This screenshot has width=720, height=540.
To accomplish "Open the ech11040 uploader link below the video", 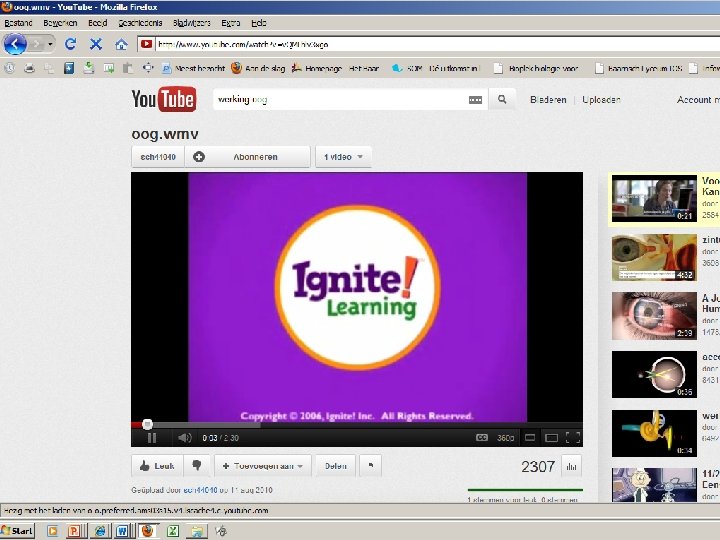I will (200, 490).
